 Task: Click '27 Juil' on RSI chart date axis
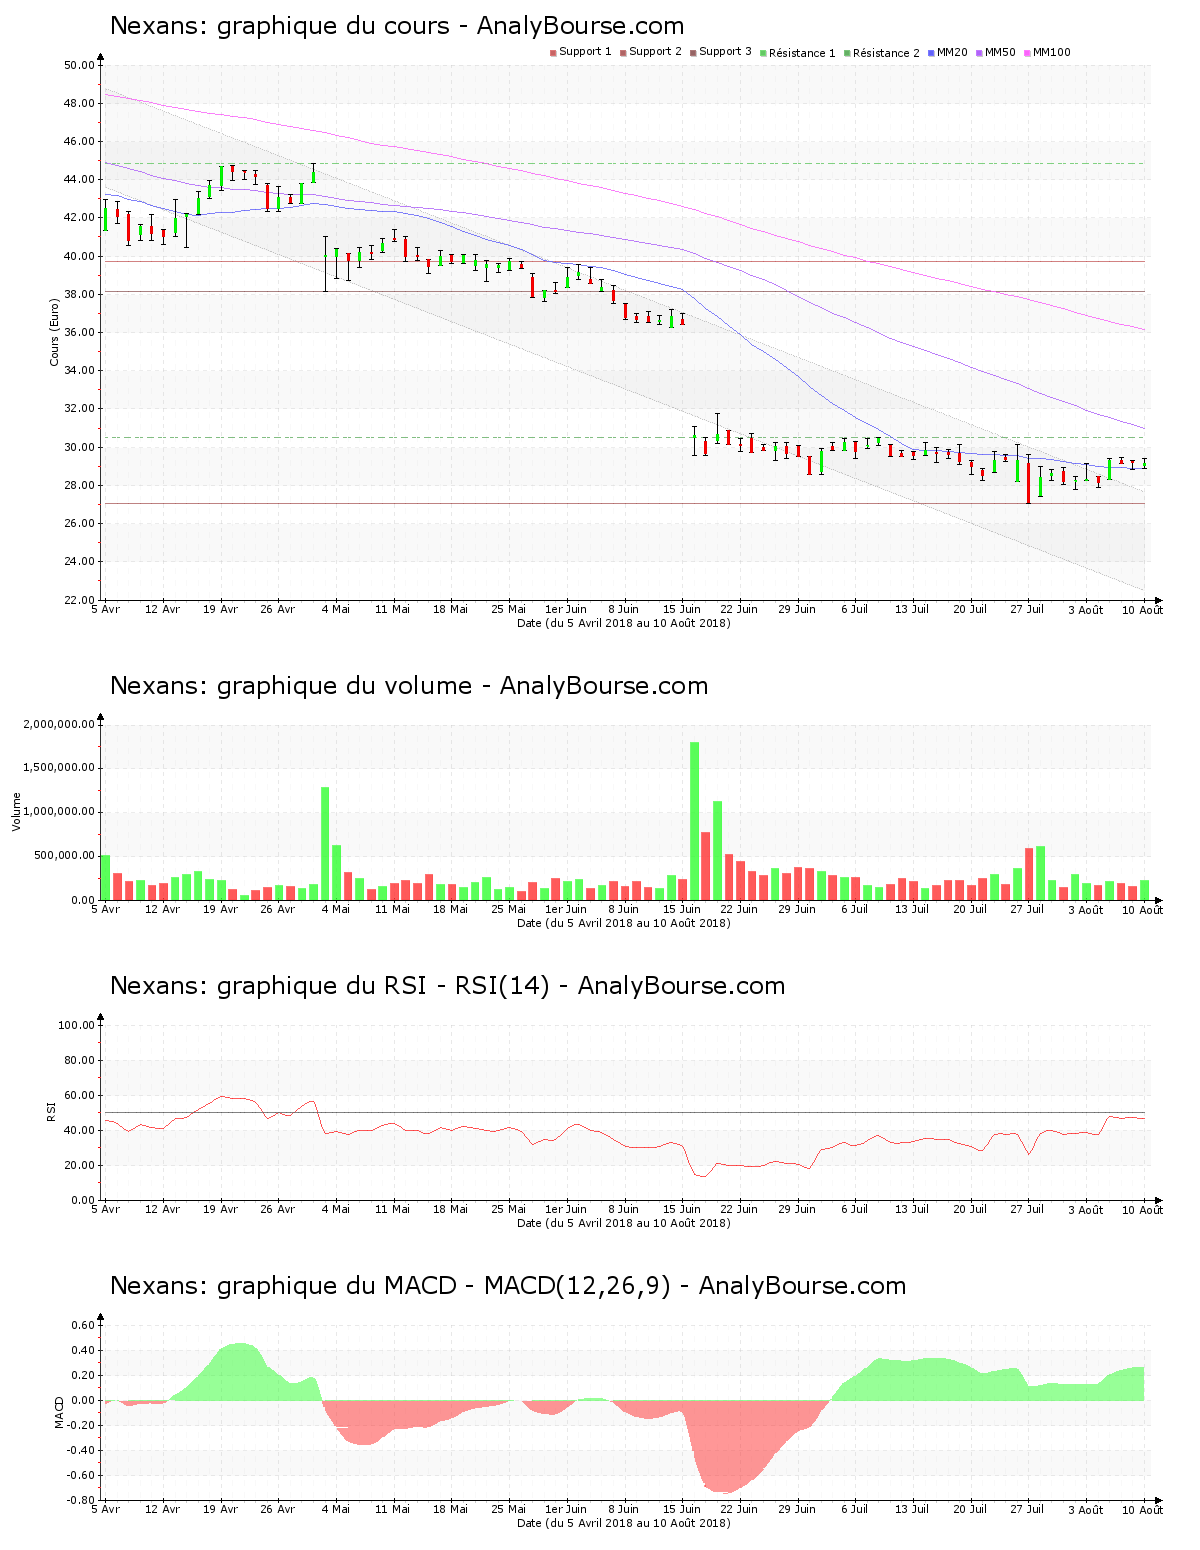tap(1027, 1209)
